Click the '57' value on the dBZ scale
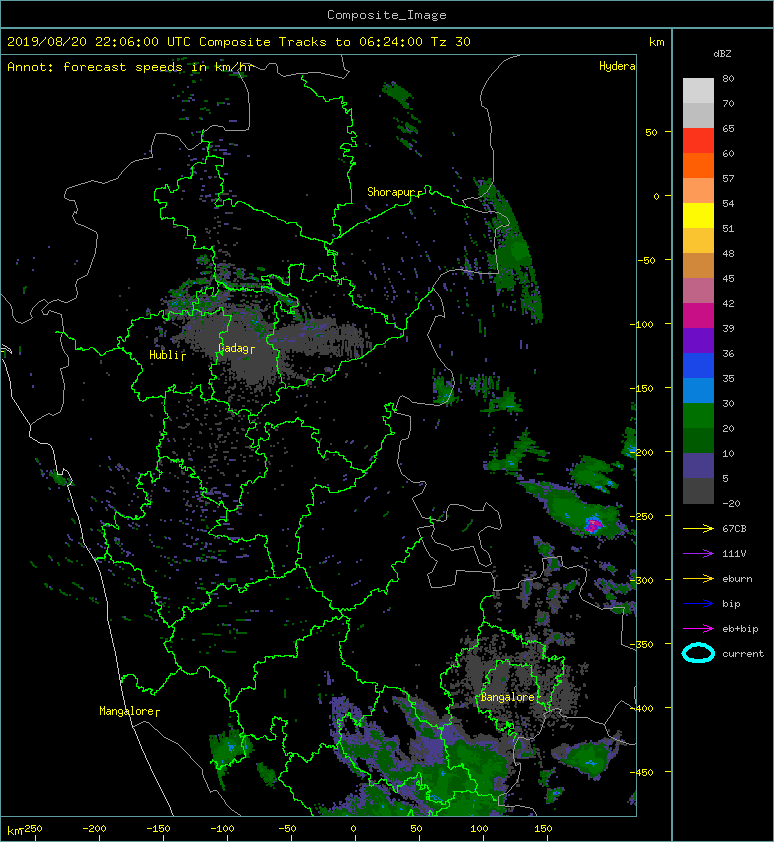774x842 pixels. 728,178
